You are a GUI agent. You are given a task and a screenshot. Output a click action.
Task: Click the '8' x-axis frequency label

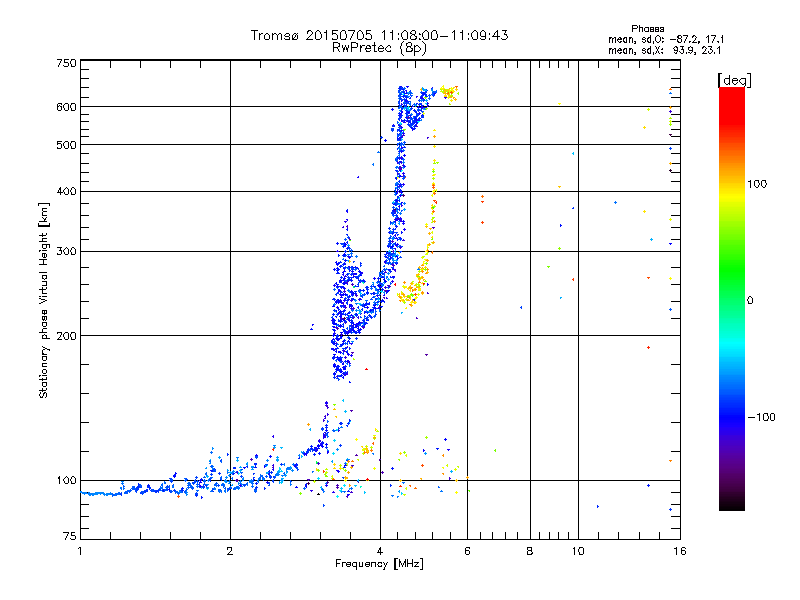point(530,551)
